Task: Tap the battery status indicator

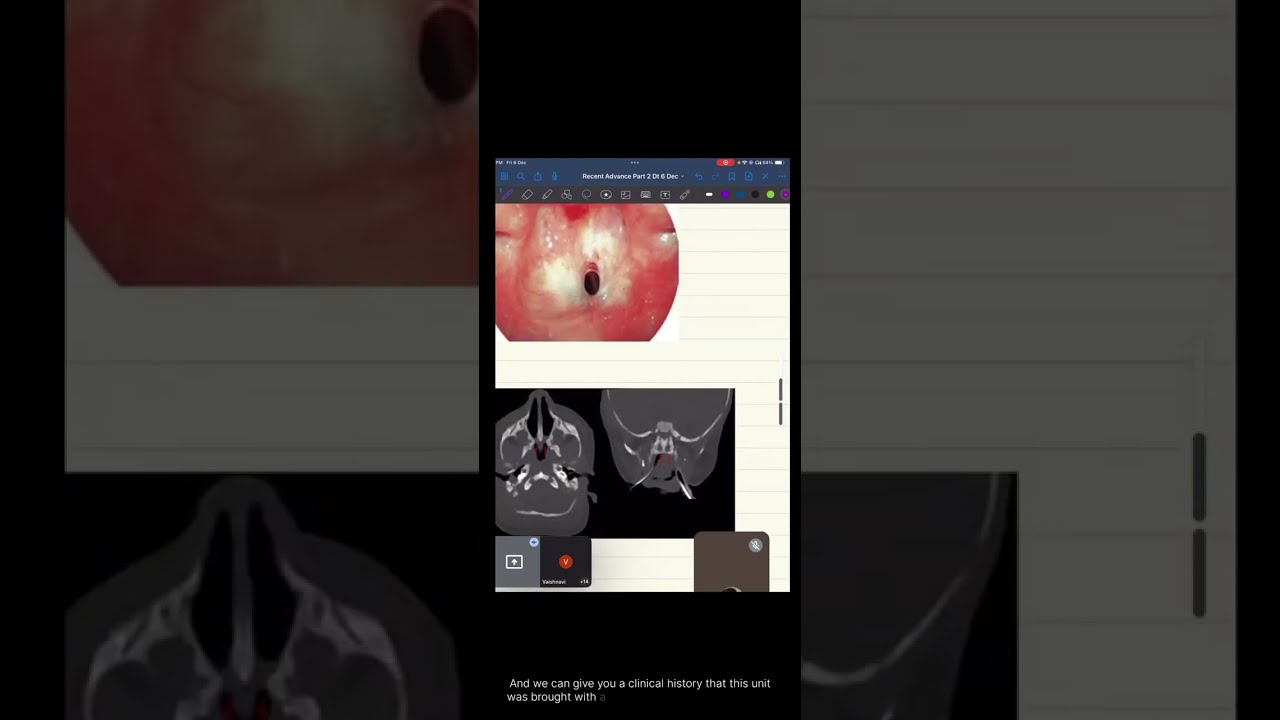Action: 779,162
